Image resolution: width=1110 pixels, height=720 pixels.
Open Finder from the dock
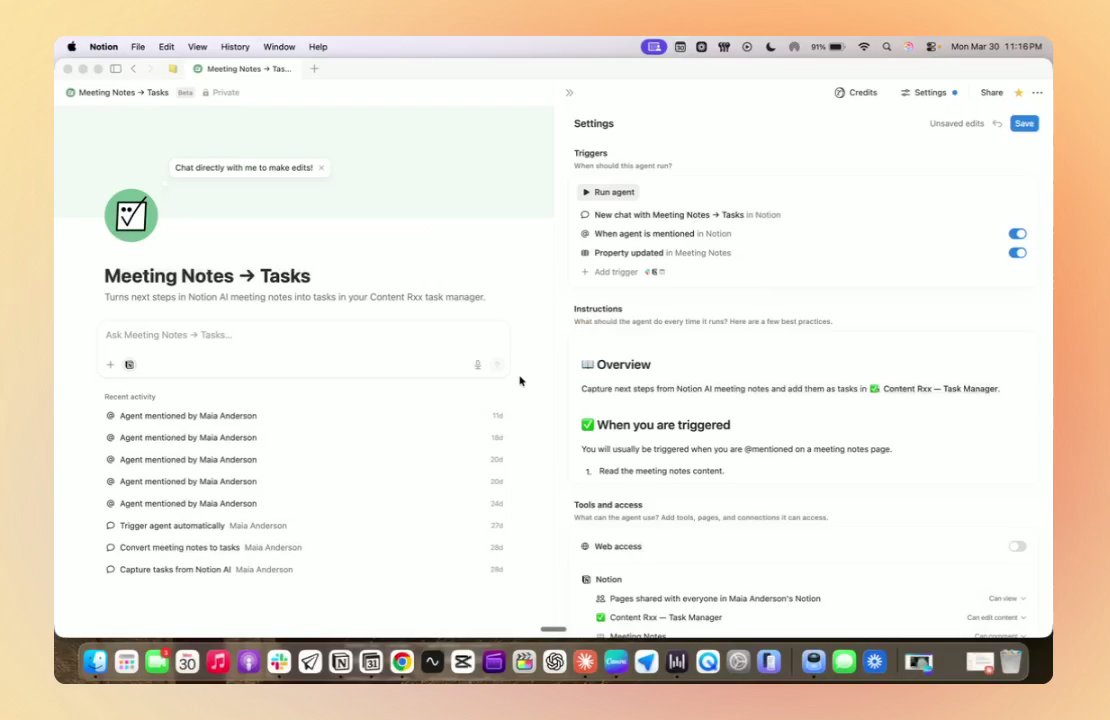(96, 662)
